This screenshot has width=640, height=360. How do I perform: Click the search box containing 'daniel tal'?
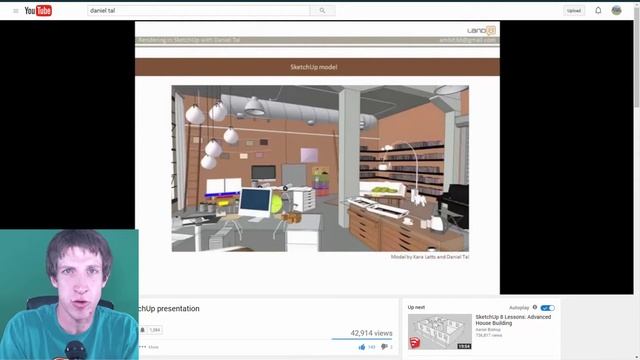click(198, 11)
